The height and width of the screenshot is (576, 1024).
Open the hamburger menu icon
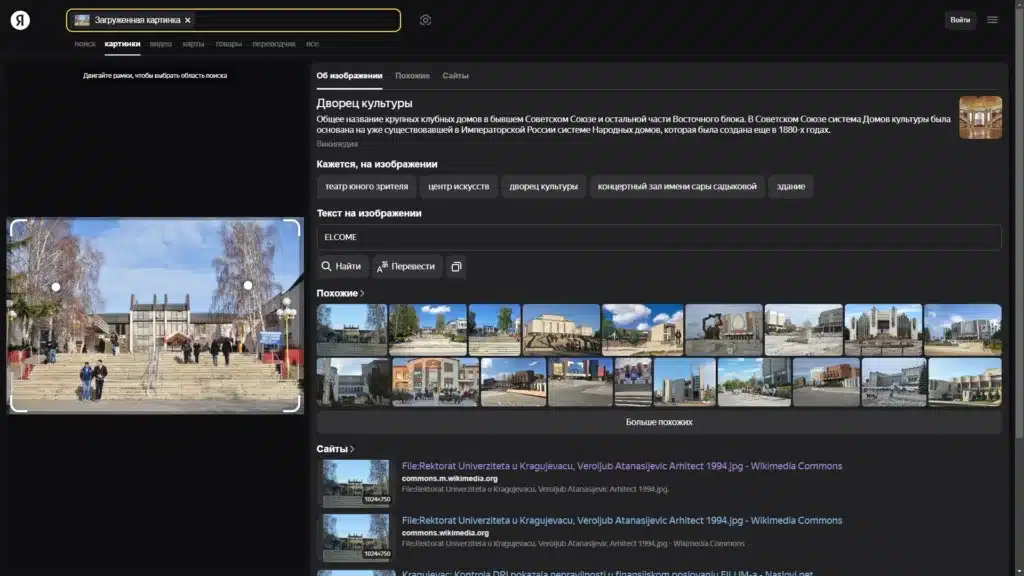click(x=992, y=20)
